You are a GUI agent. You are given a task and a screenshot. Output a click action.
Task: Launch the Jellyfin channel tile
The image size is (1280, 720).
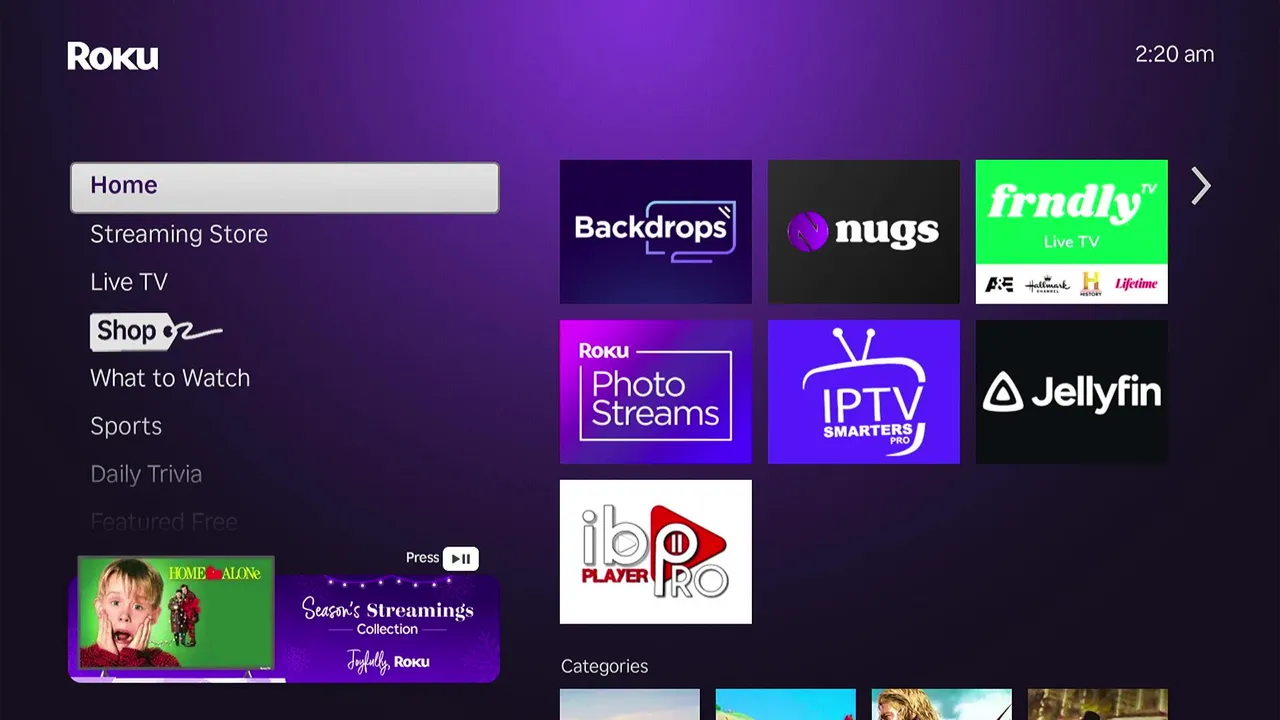point(1072,392)
